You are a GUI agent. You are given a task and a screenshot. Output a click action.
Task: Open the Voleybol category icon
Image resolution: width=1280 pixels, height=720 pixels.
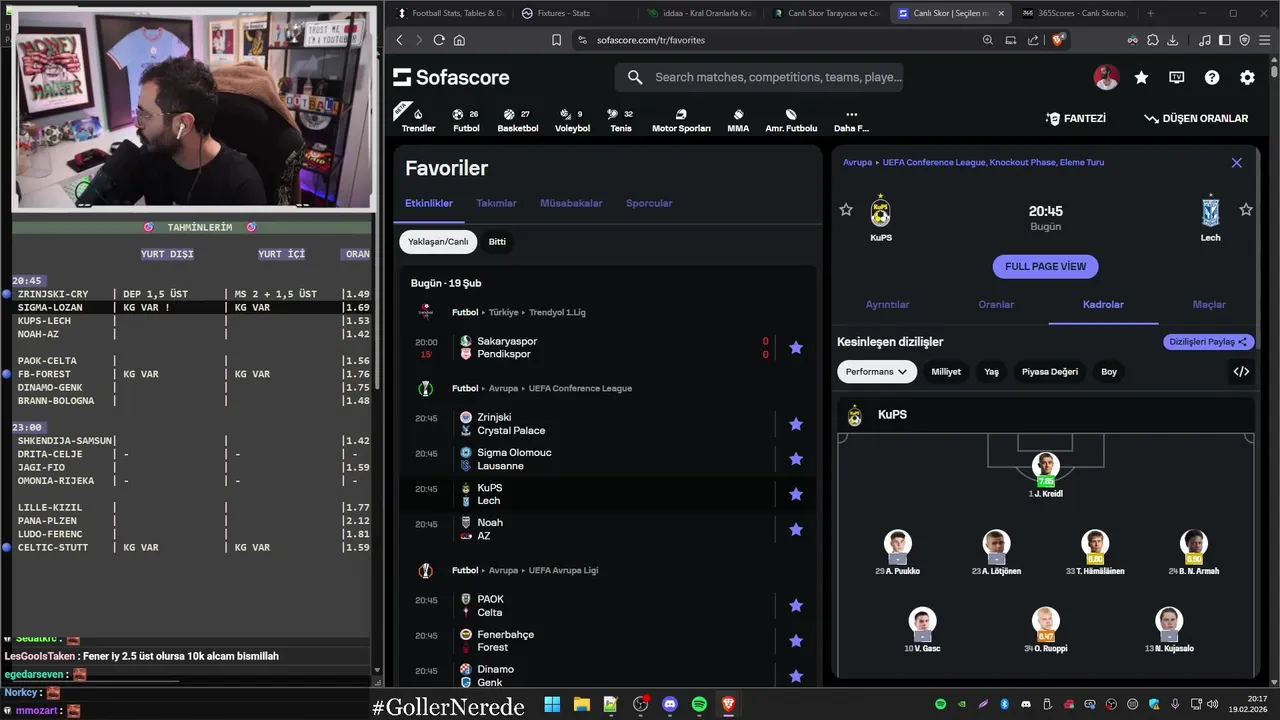click(572, 120)
